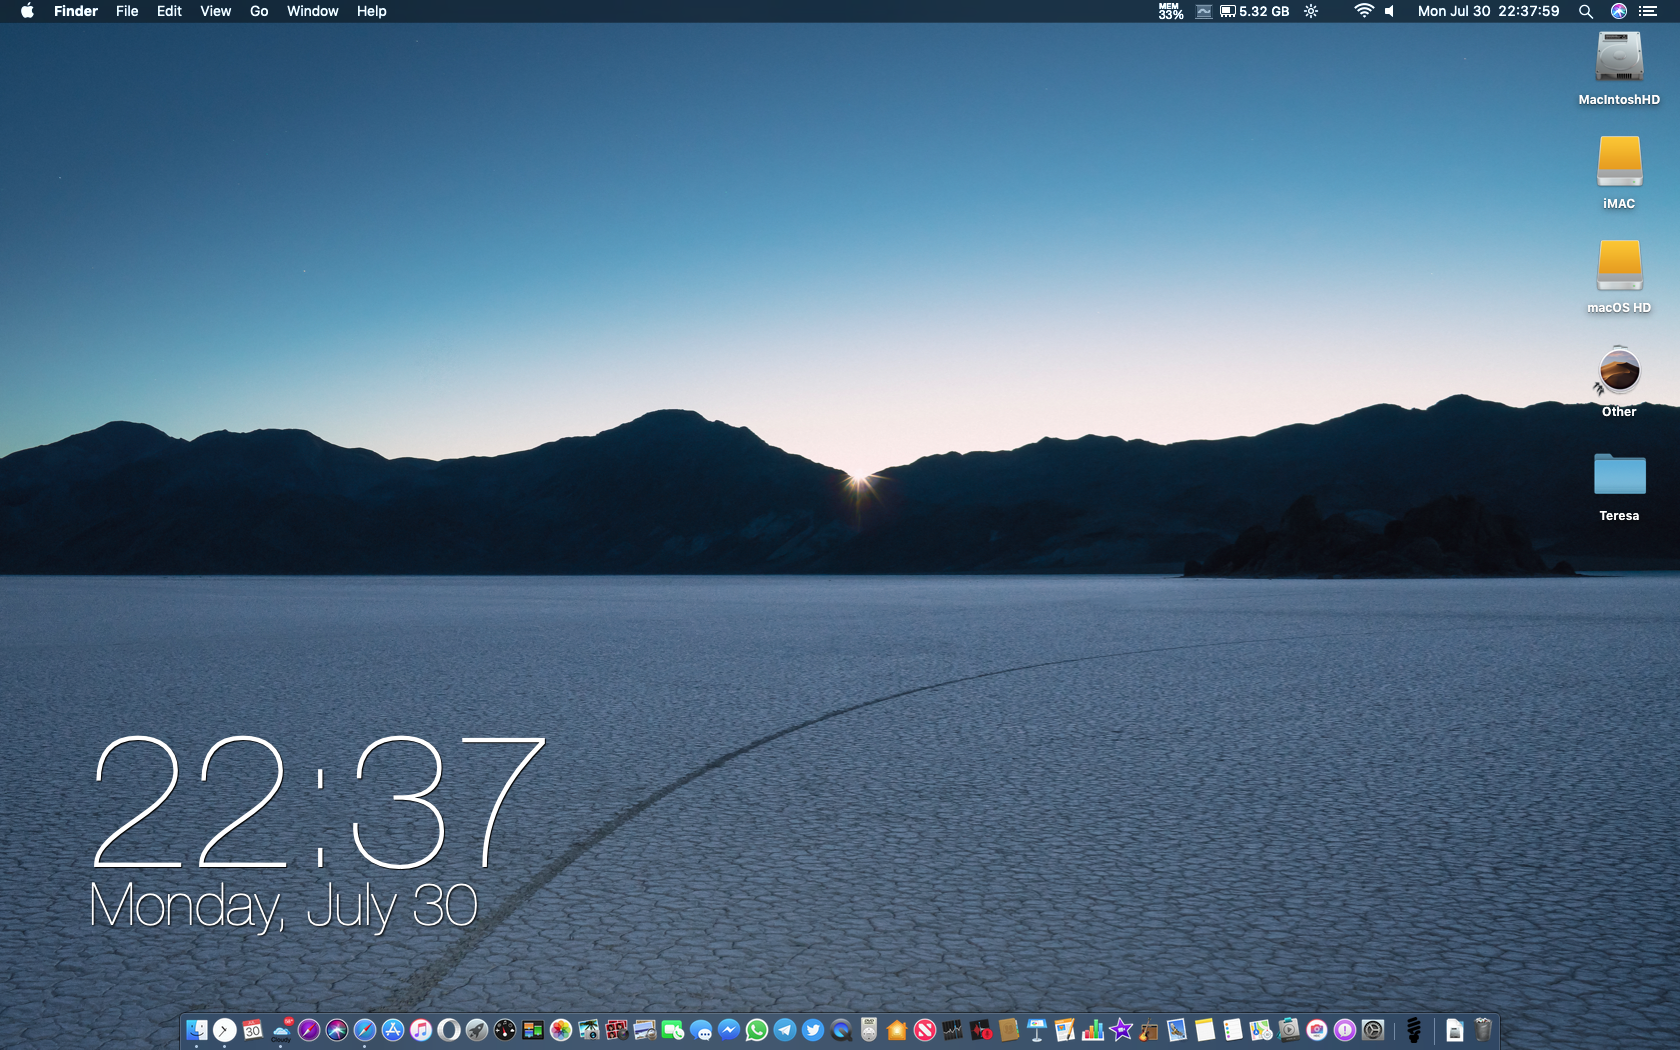Launch the blue Safari browser in Dock
1680x1050 pixels.
[365, 1030]
